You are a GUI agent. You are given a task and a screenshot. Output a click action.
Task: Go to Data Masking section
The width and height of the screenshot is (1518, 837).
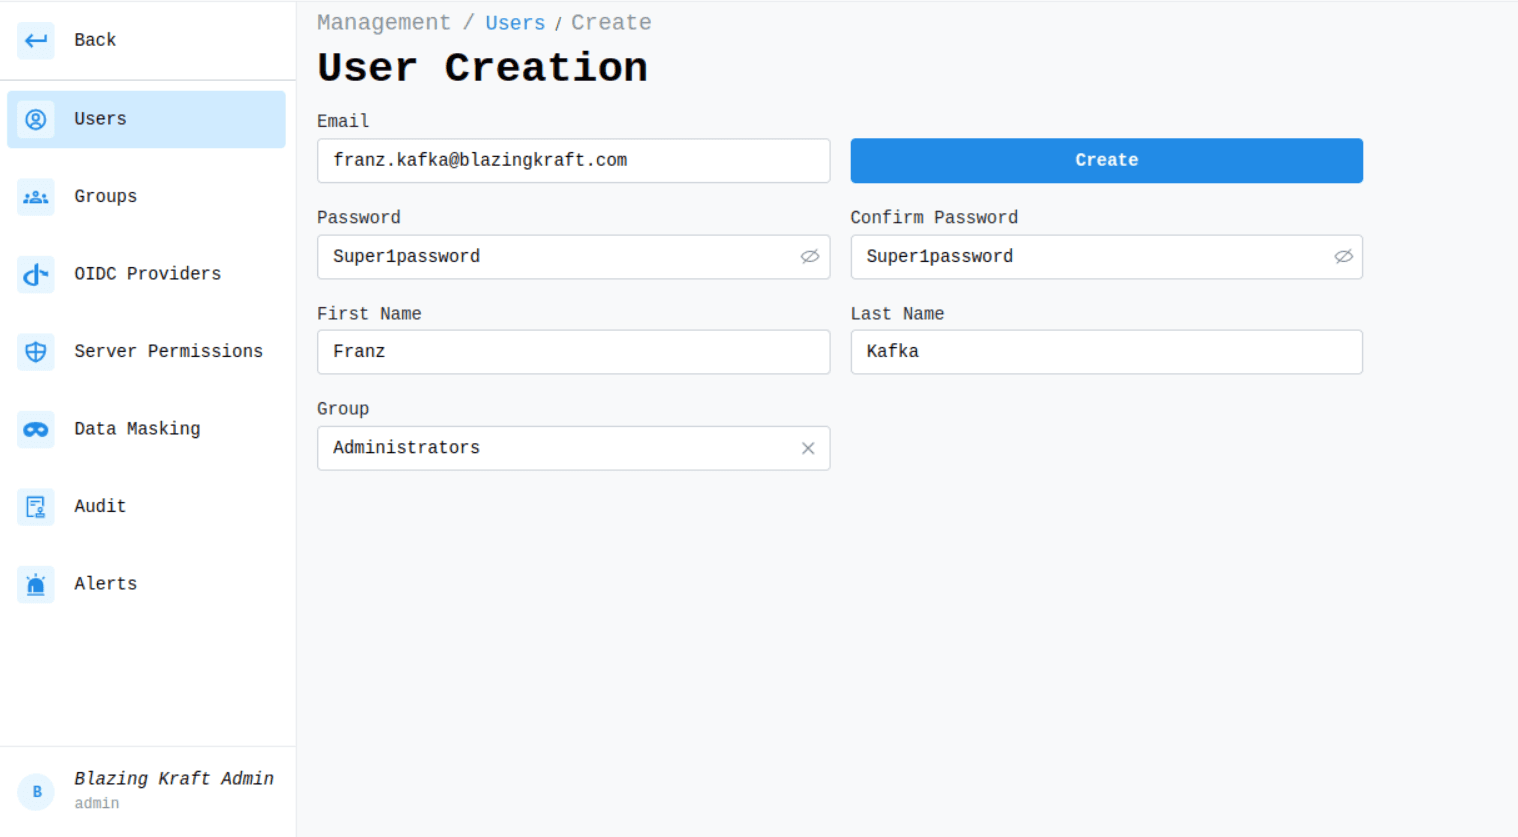[x=137, y=429]
